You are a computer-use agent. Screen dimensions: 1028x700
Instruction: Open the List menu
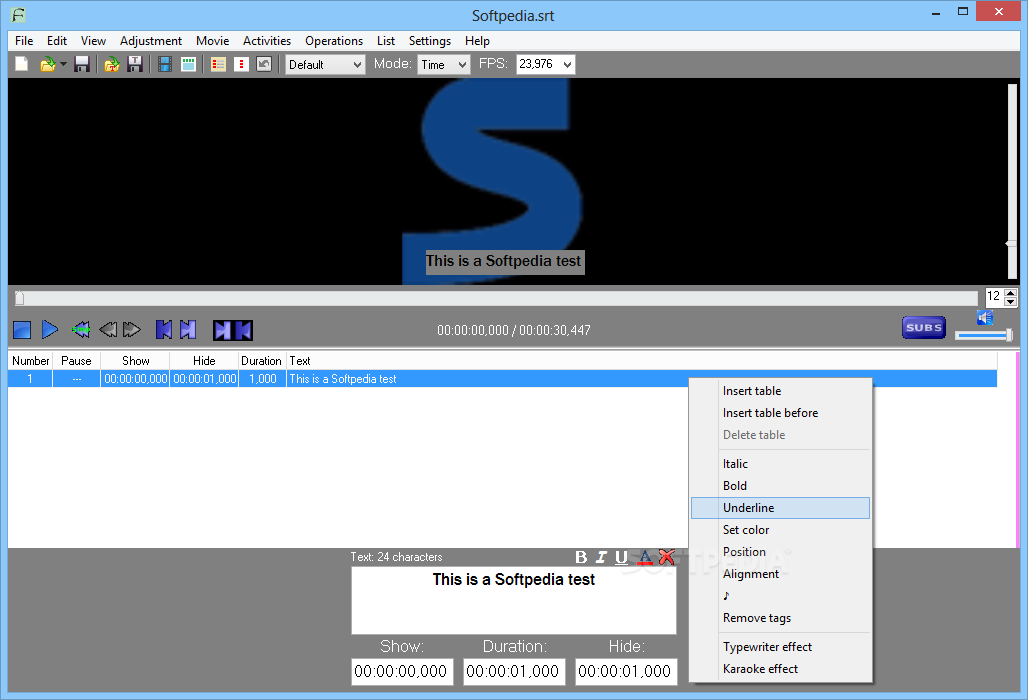(x=386, y=41)
